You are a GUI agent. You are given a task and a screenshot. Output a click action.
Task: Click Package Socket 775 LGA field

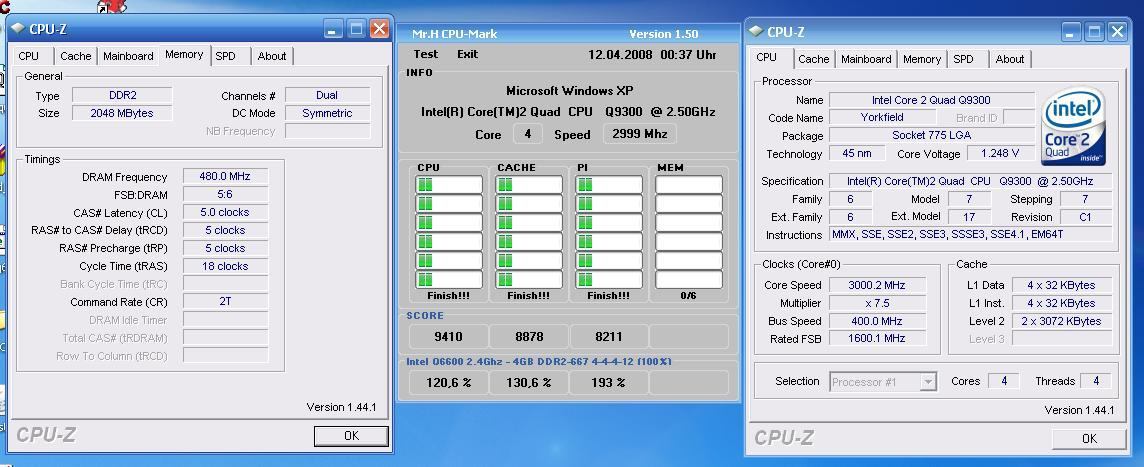coord(932,136)
